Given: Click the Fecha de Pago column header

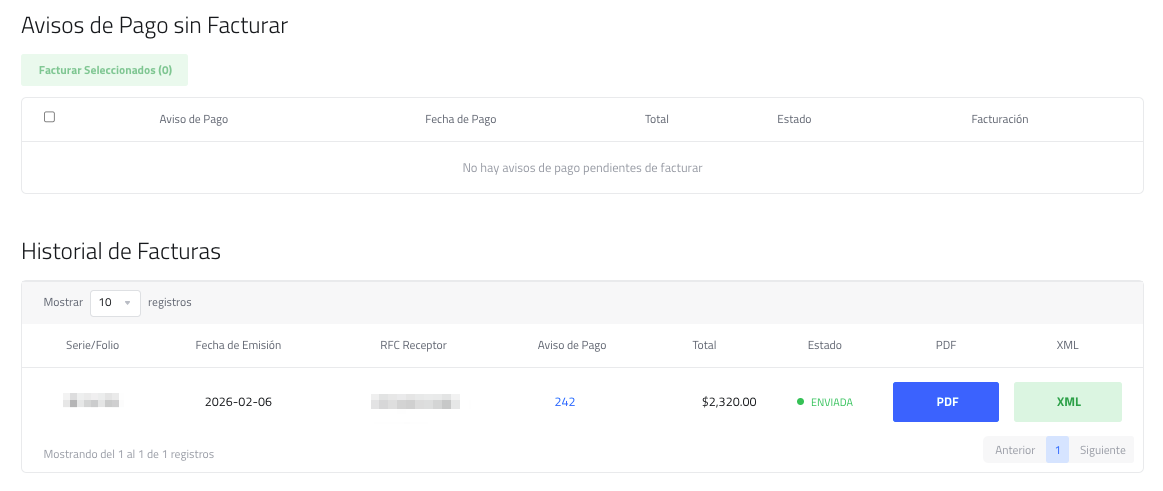Looking at the screenshot, I should 460,119.
